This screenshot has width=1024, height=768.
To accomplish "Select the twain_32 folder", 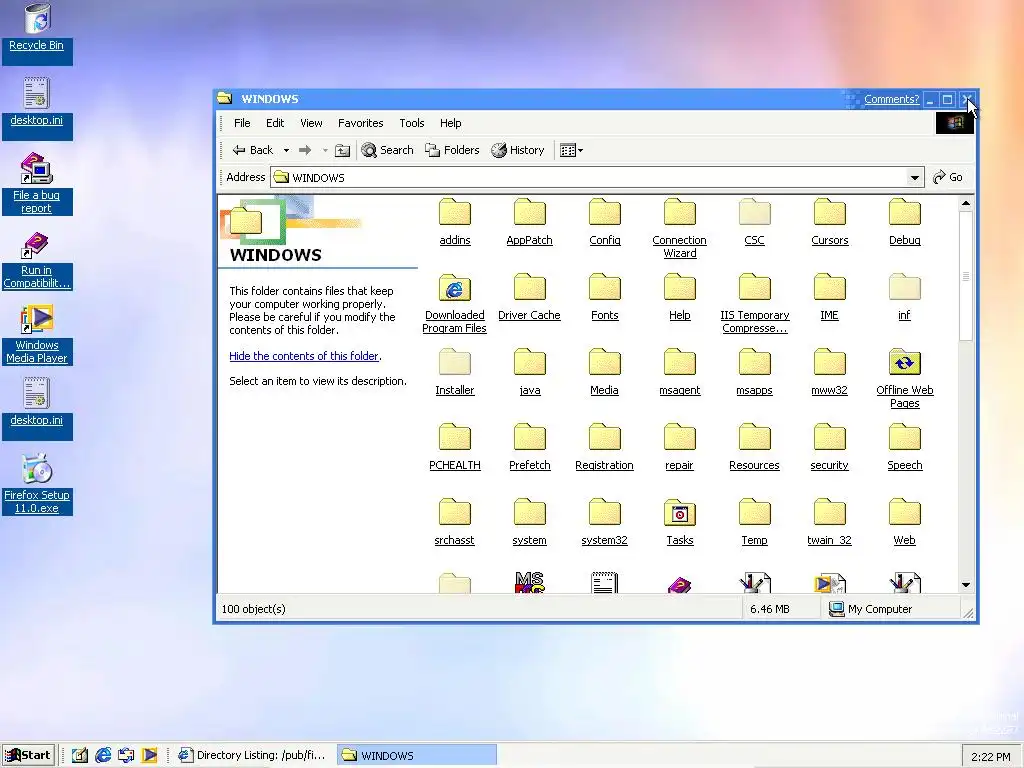I will coord(829,522).
